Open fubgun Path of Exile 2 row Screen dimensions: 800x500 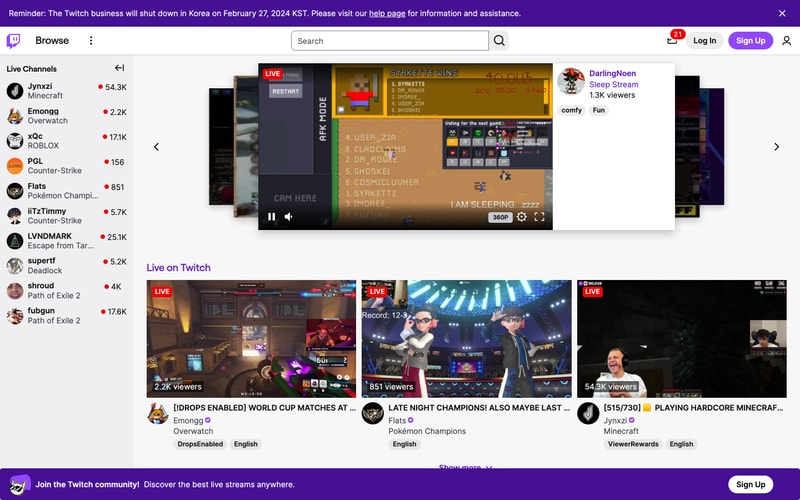point(66,315)
